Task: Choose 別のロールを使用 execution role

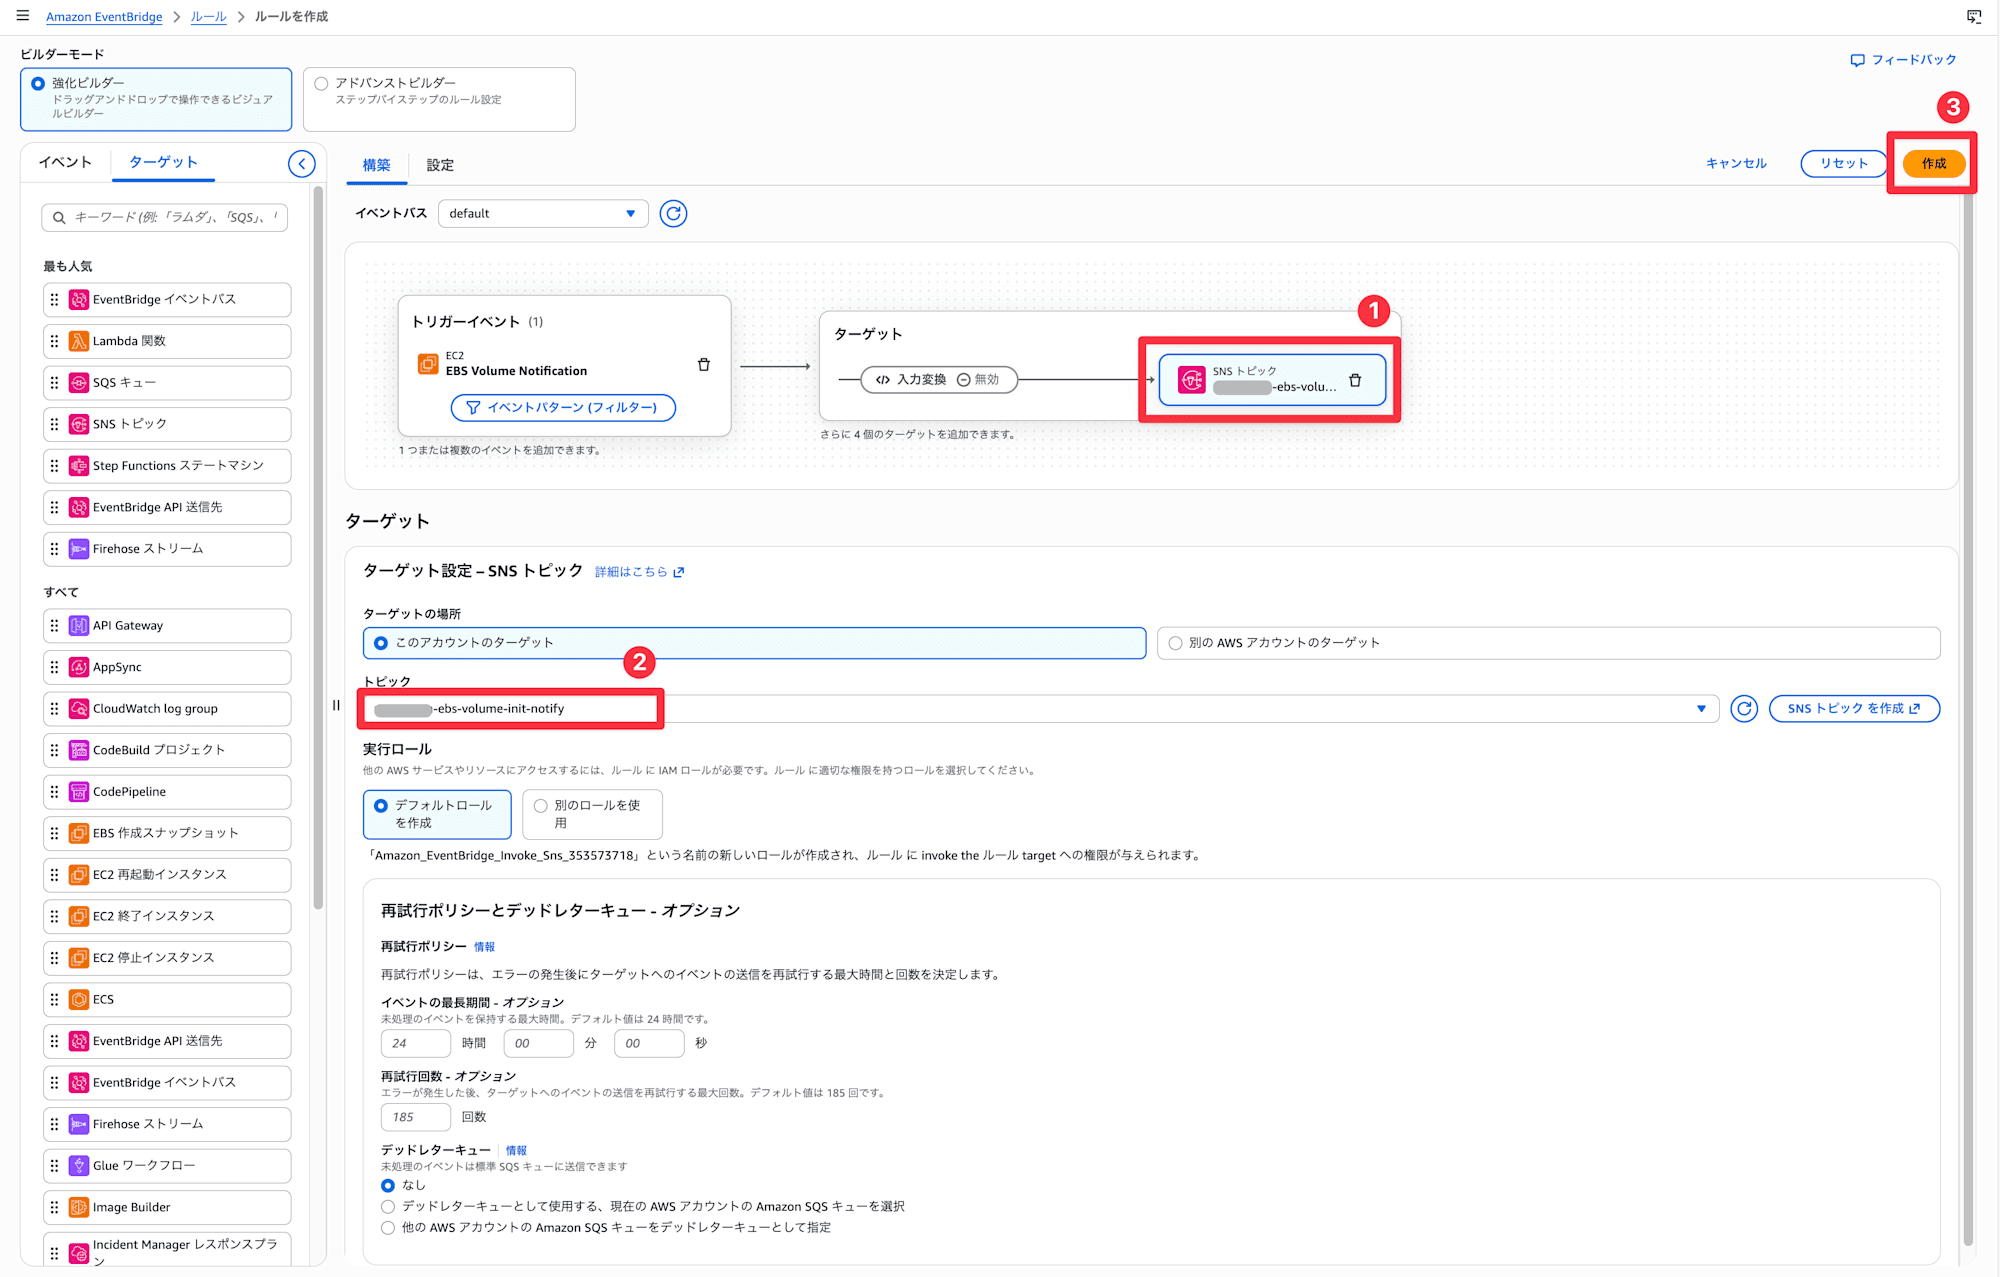Action: 592,814
